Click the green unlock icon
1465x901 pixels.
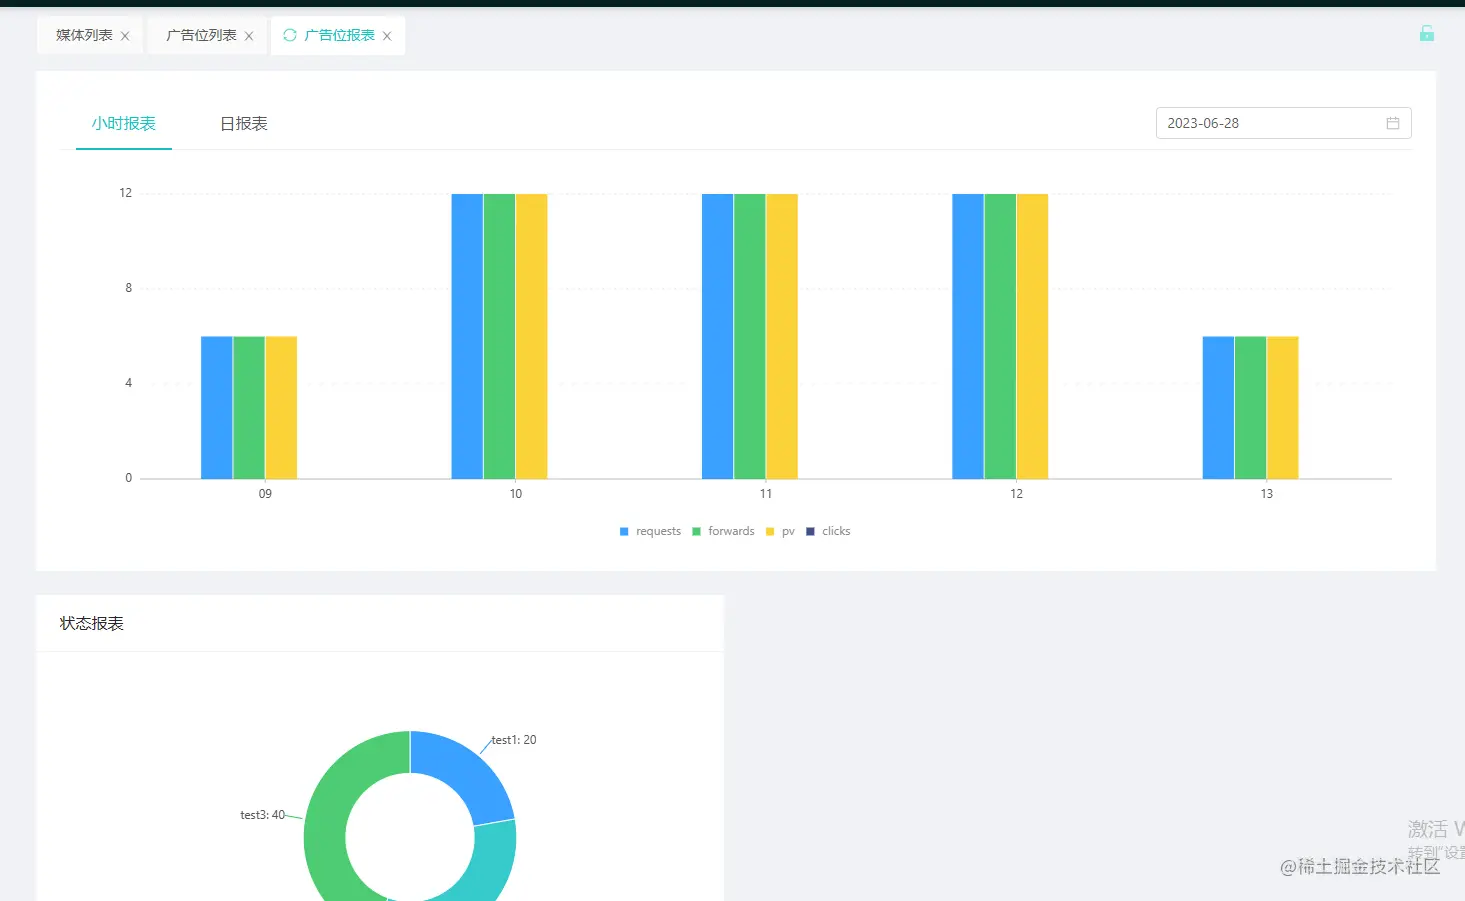coord(1427,33)
